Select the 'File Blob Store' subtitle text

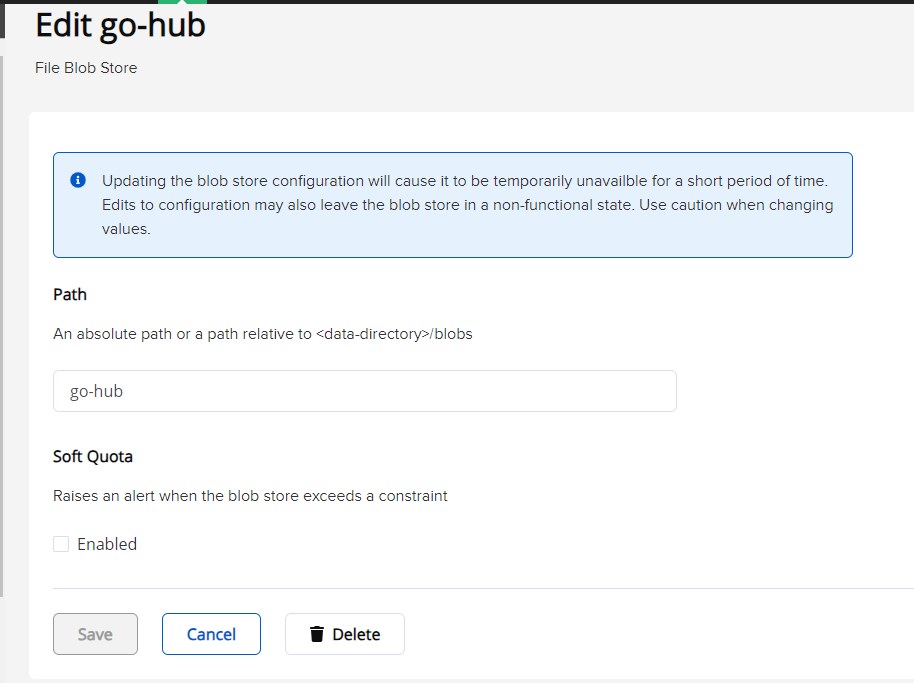point(86,68)
